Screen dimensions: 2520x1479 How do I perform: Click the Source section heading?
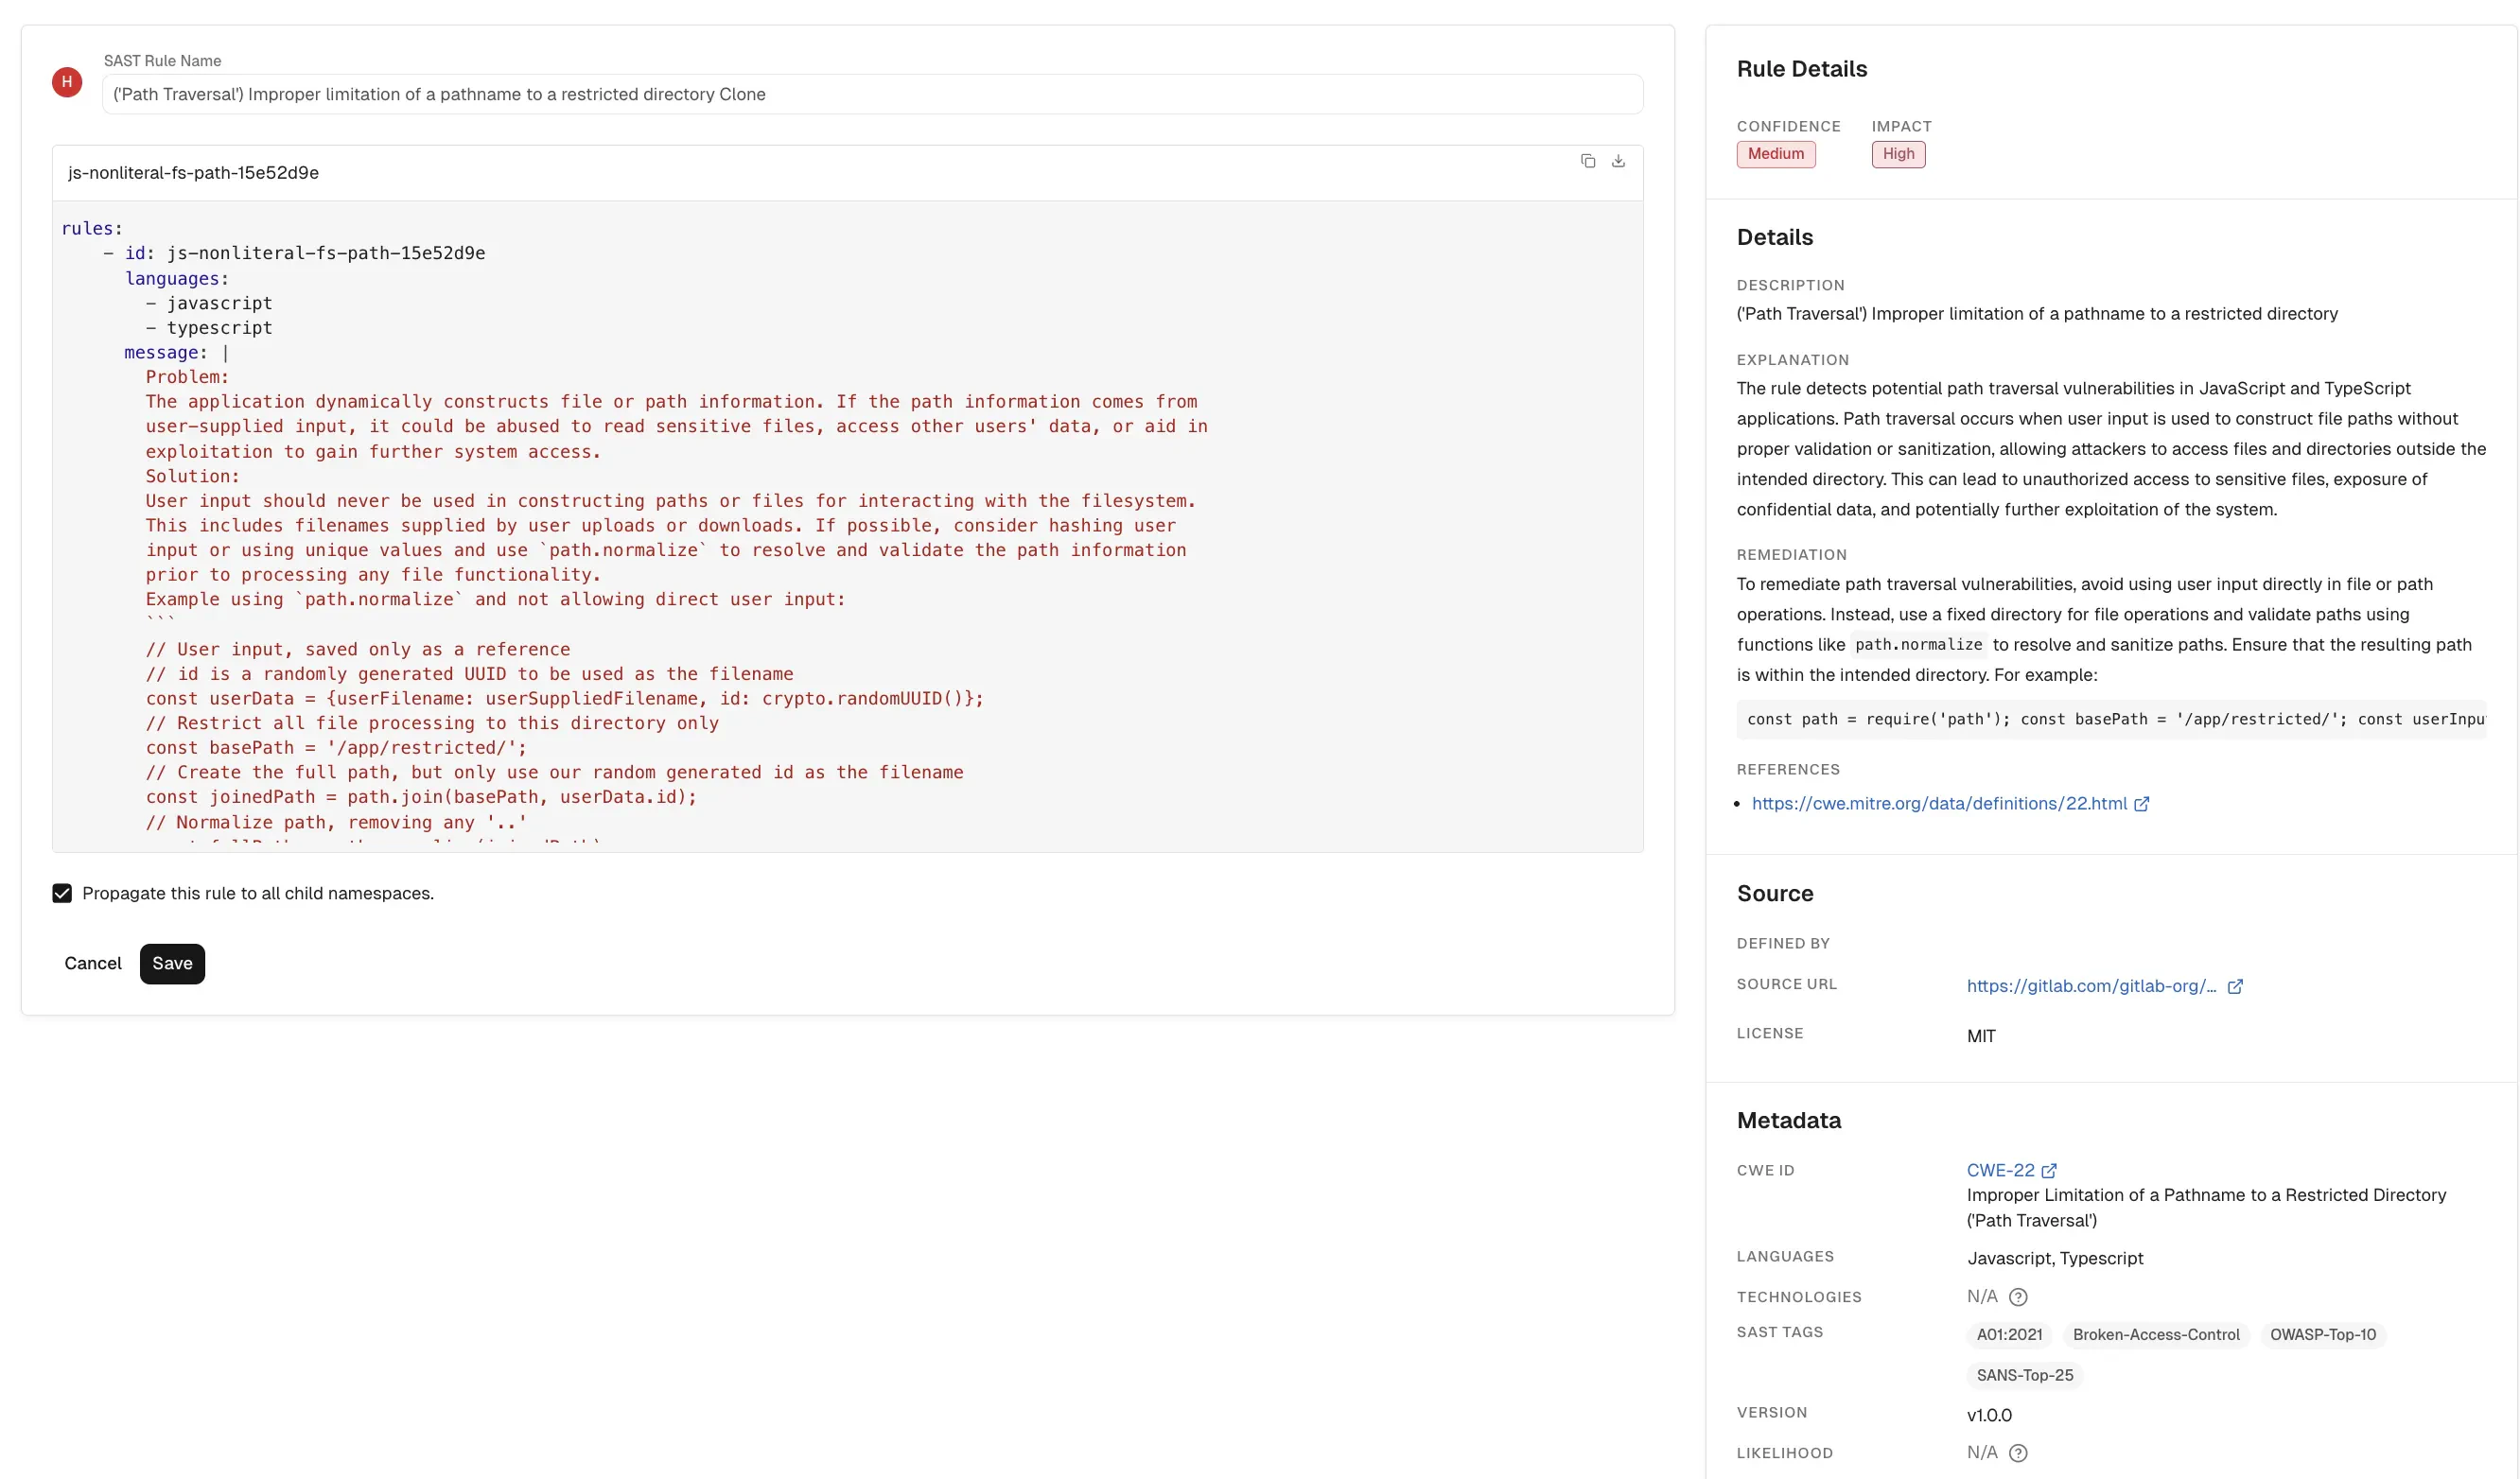coord(1775,893)
